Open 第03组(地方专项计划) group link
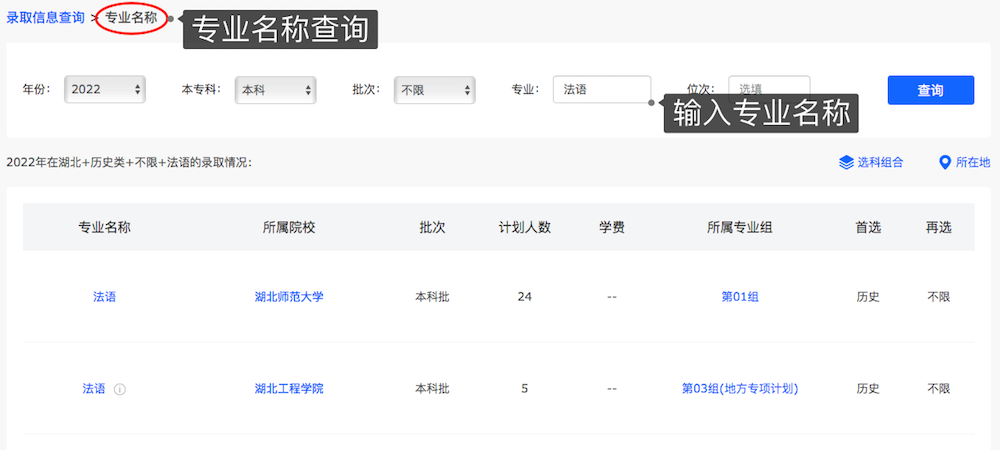This screenshot has height=450, width=1000. [x=740, y=389]
